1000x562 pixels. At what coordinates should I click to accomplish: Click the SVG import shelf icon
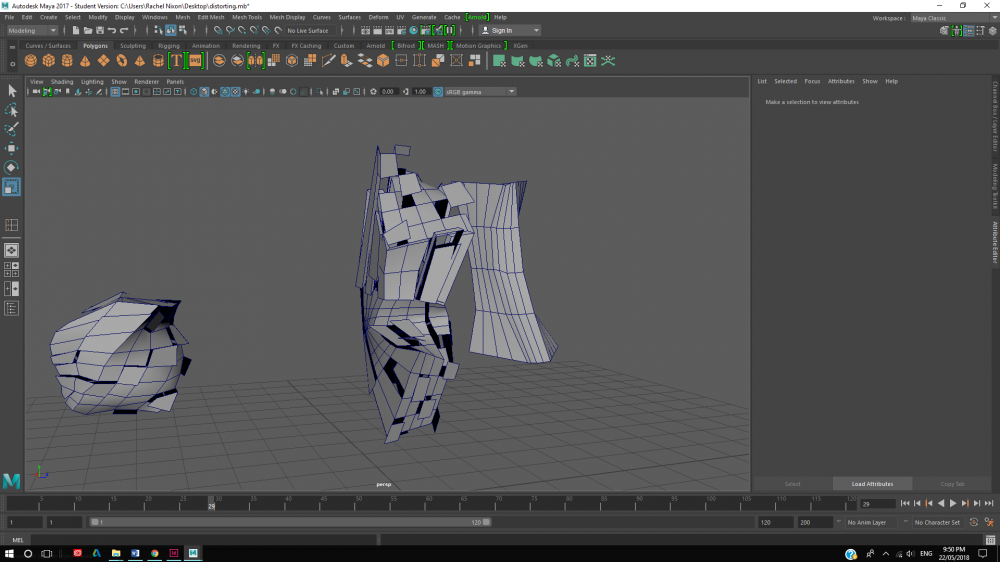(x=195, y=61)
